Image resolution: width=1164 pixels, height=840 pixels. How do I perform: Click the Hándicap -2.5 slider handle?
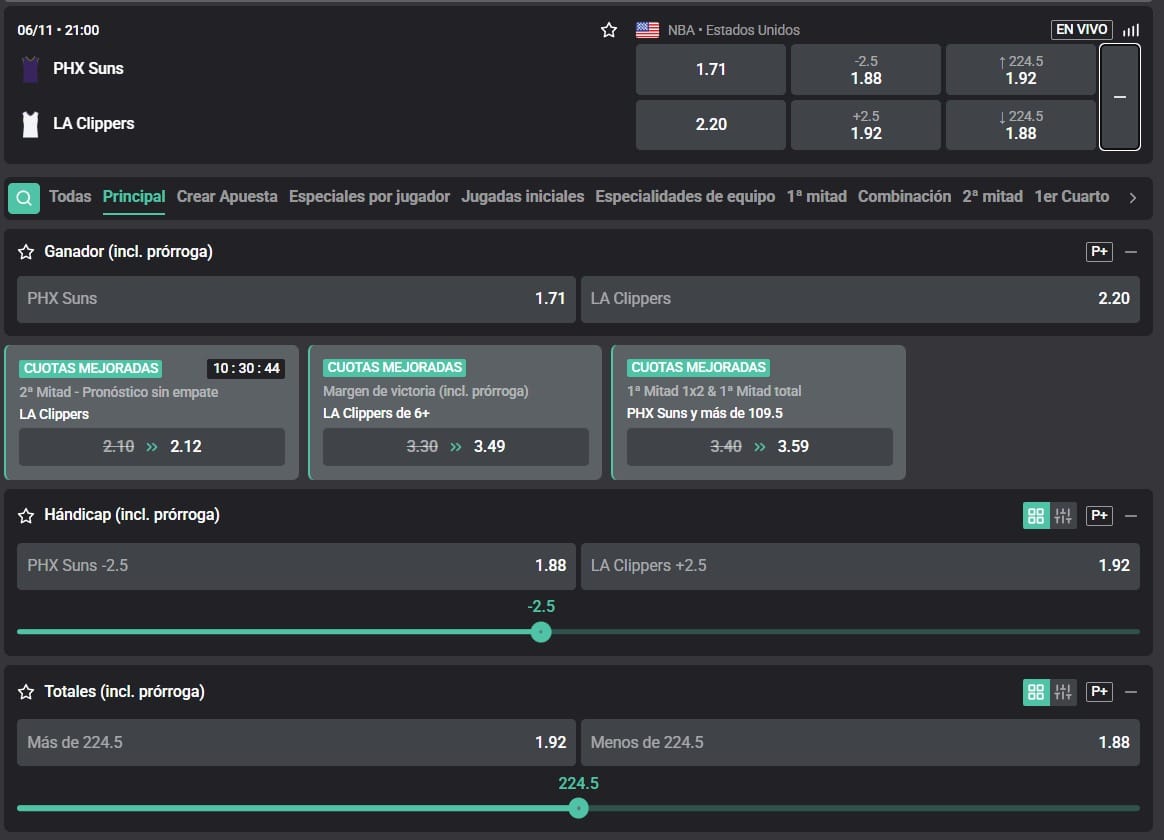[x=541, y=632]
